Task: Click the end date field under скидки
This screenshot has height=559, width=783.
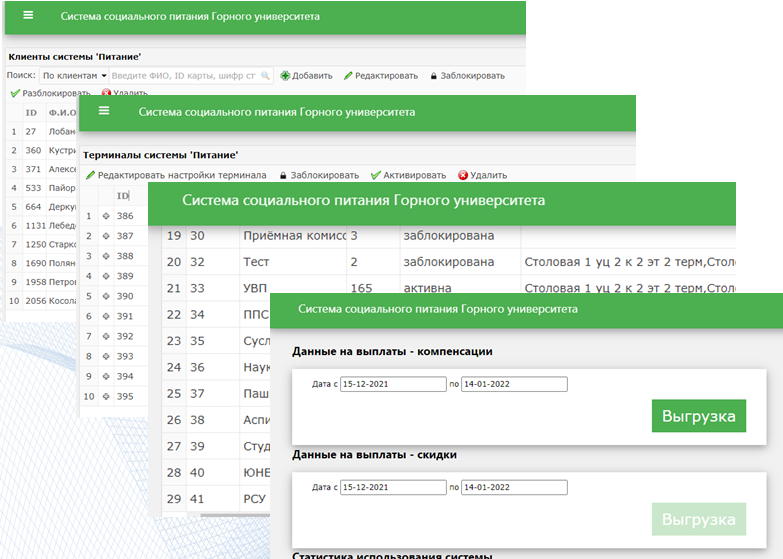Action: [x=514, y=488]
